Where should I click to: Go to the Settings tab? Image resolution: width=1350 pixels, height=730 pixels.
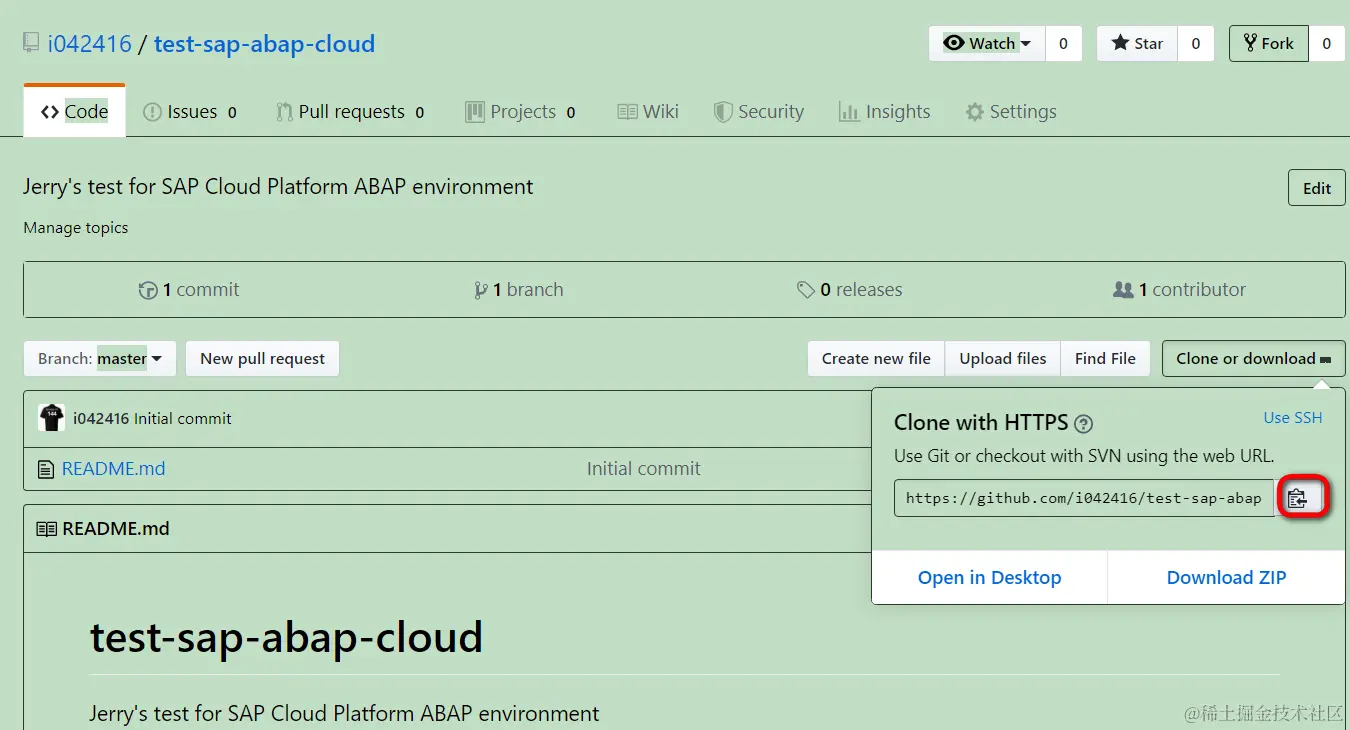click(1010, 112)
